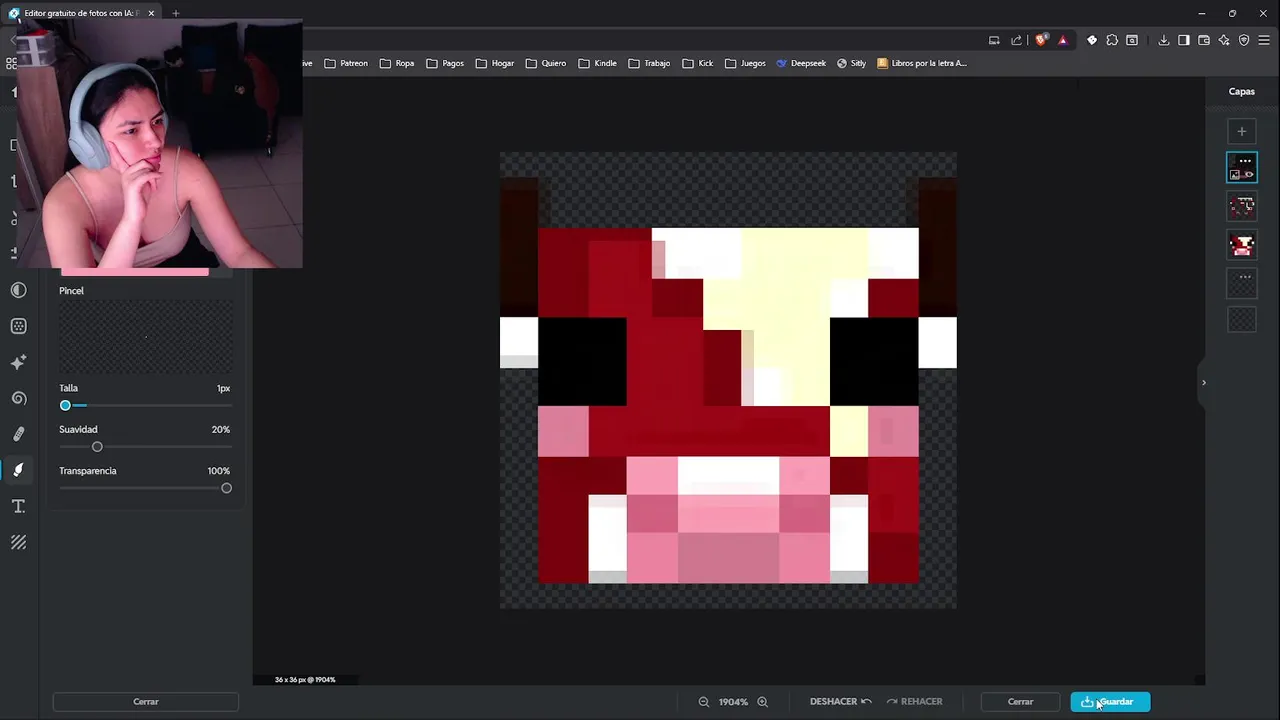Open the Juegos bookmark folder
This screenshot has width=1280, height=720.
click(745, 63)
